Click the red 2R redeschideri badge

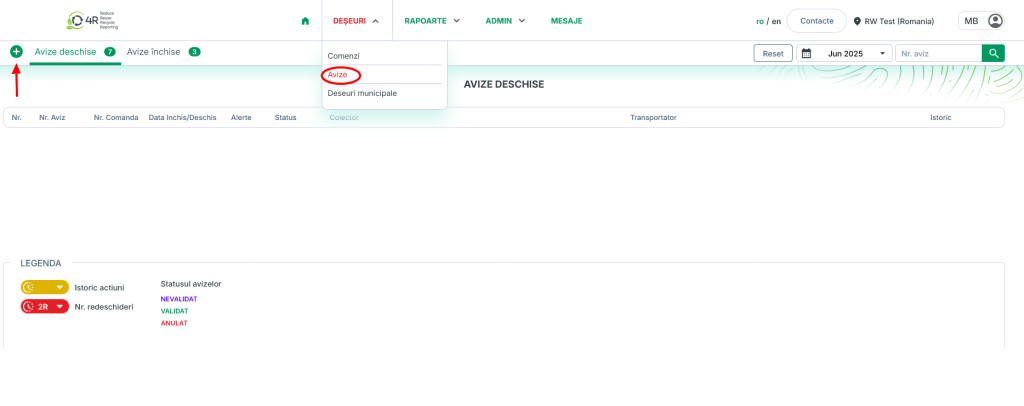click(45, 307)
